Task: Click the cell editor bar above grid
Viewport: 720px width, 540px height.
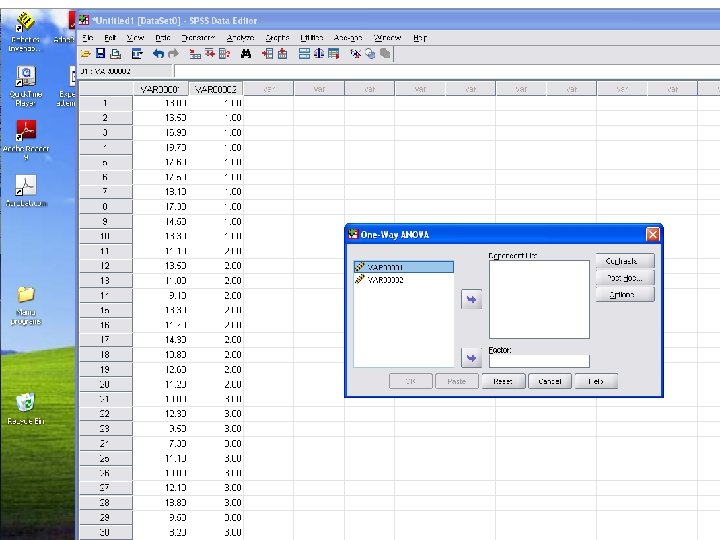Action: 447,71
